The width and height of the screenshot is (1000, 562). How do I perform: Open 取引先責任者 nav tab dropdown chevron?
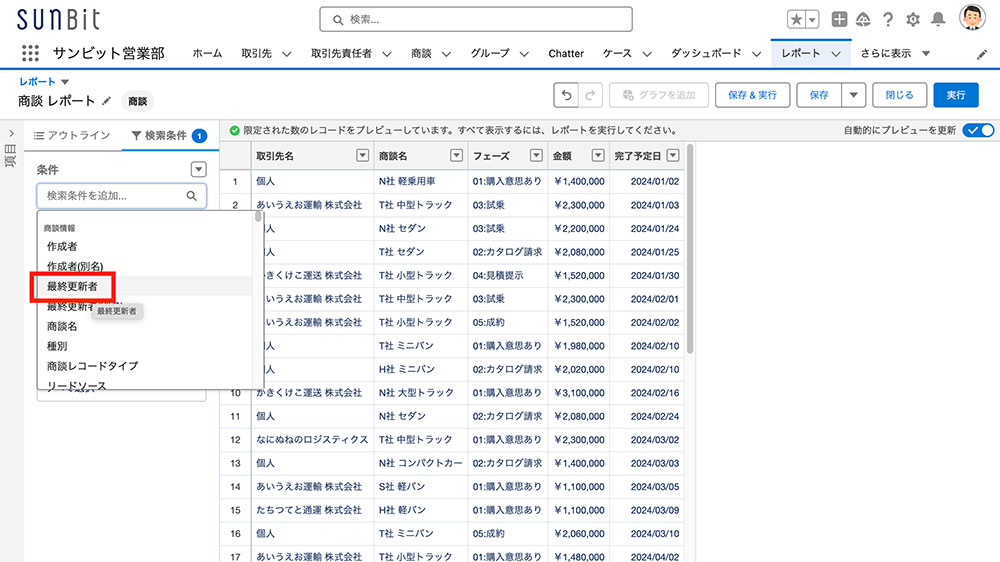coord(386,54)
